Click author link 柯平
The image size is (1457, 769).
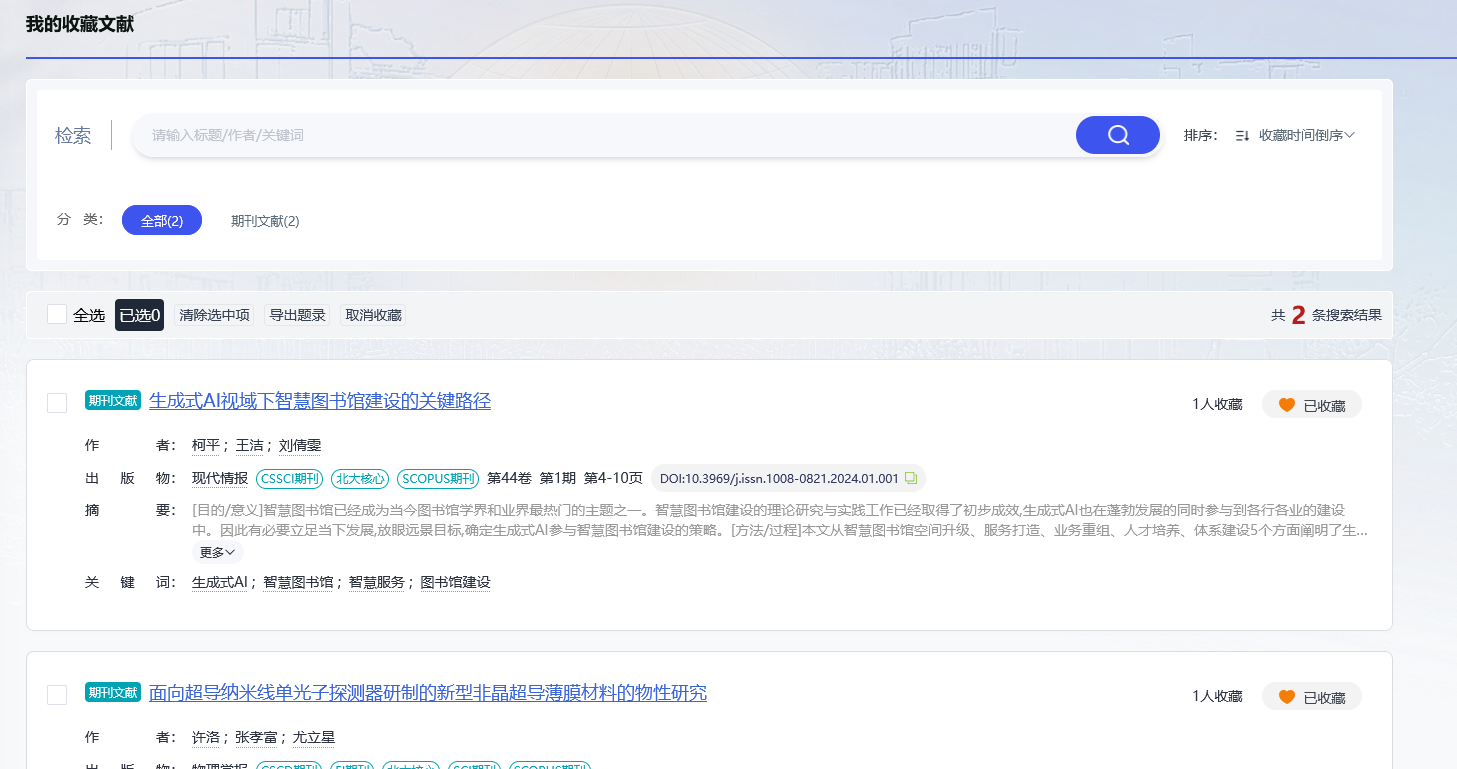tap(205, 444)
